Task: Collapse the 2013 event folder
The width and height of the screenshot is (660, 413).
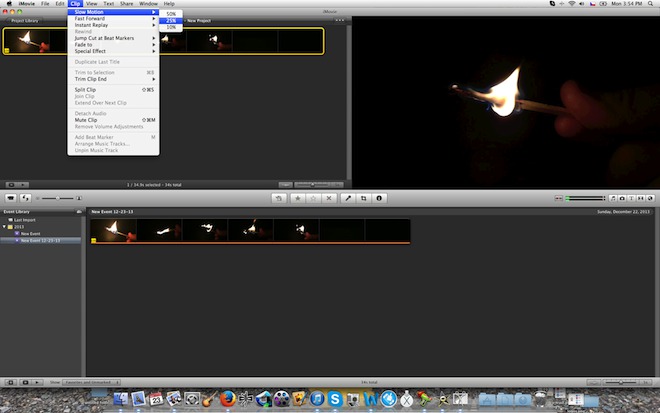Action: (4, 227)
